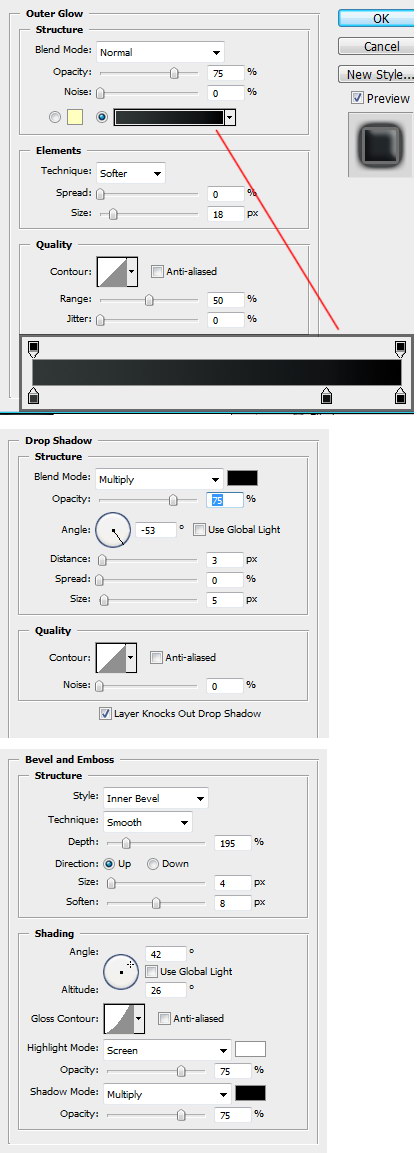This screenshot has height=1153, width=418.
Task: Open the gradient picker arrow in Outer Glow
Action: click(x=230, y=117)
